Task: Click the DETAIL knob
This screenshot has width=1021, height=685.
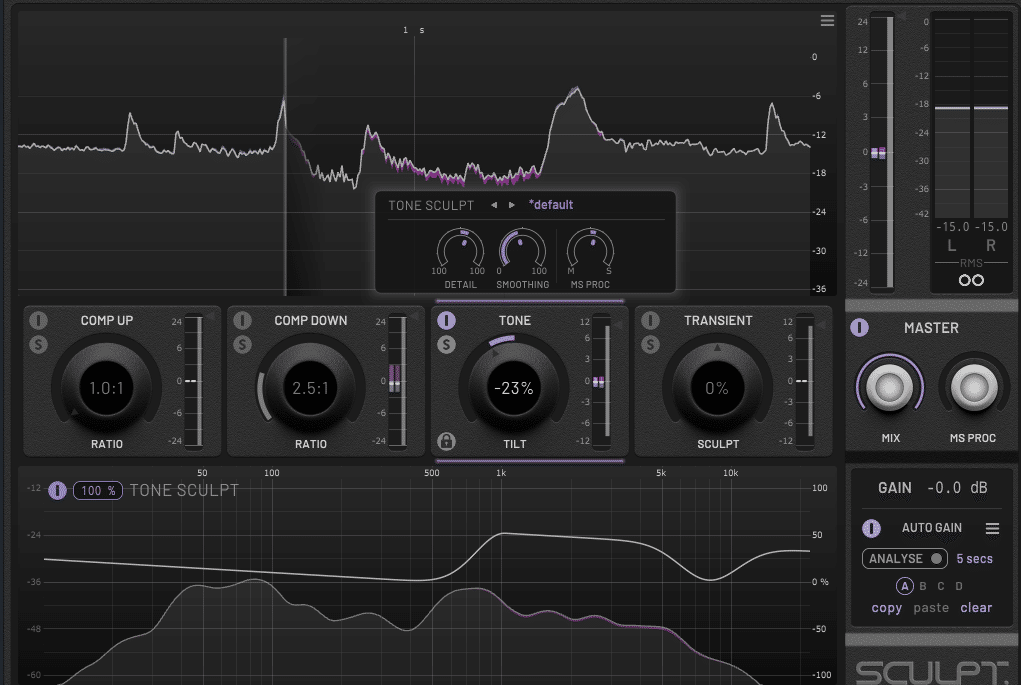Action: (460, 249)
